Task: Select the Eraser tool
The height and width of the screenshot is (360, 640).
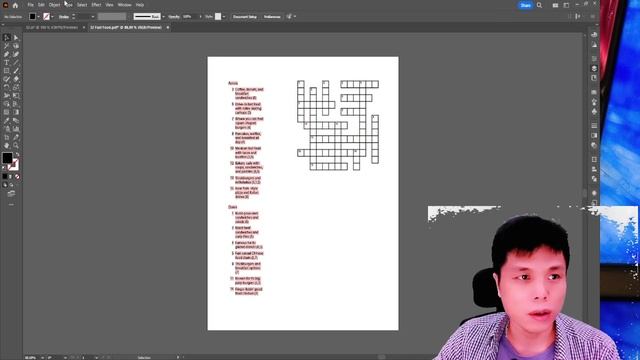Action: pyautogui.click(x=16, y=79)
